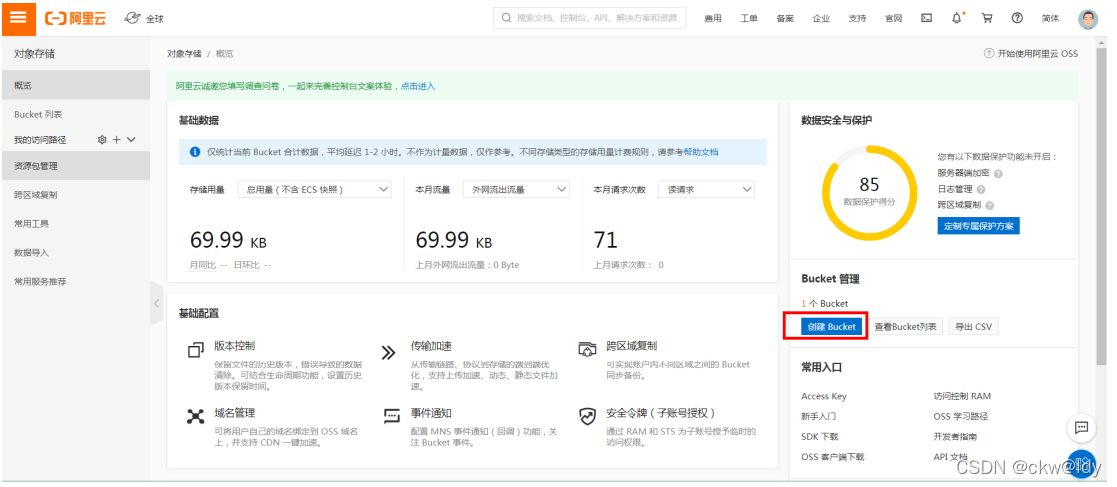
Task: Select 资源包管理 in the sidebar
Action: click(76, 166)
